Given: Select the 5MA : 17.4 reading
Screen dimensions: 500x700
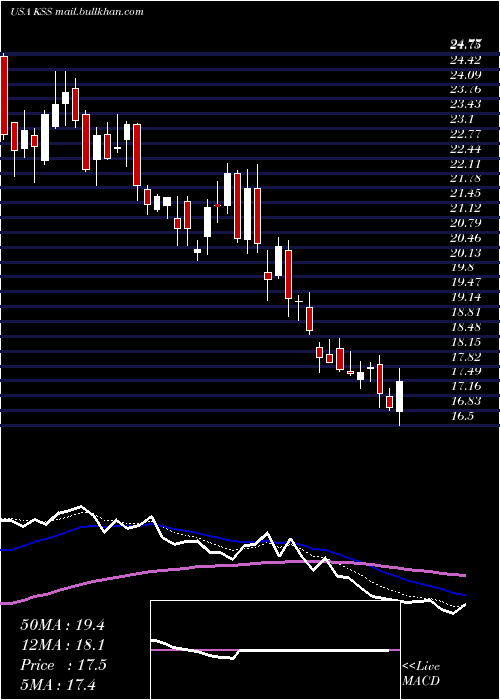Looking at the screenshot, I should pyautogui.click(x=58, y=684).
